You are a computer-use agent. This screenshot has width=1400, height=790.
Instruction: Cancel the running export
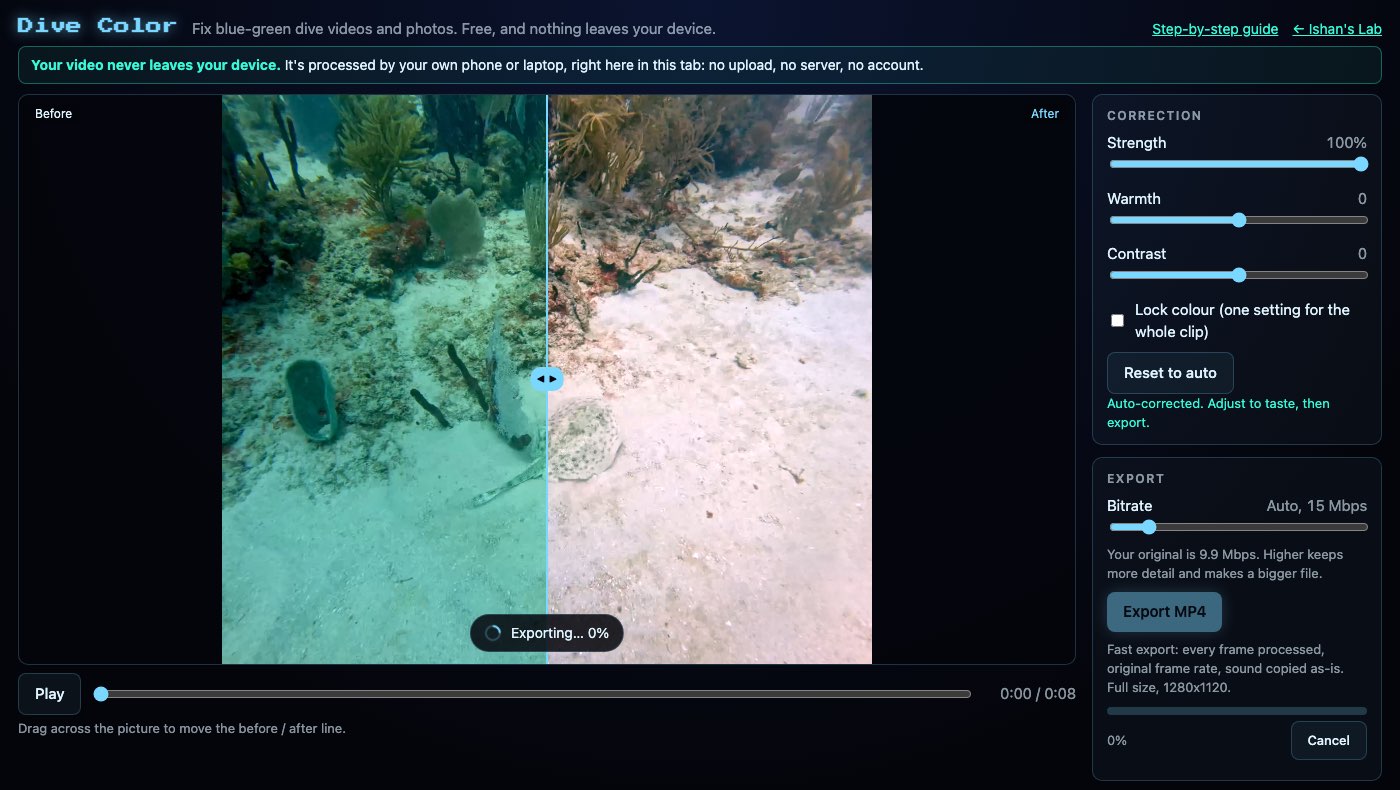pyautogui.click(x=1328, y=740)
